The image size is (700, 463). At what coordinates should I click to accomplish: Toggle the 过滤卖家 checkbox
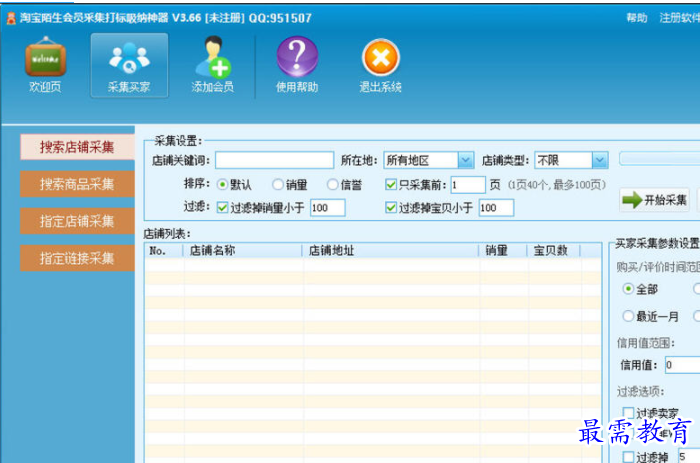tap(628, 413)
